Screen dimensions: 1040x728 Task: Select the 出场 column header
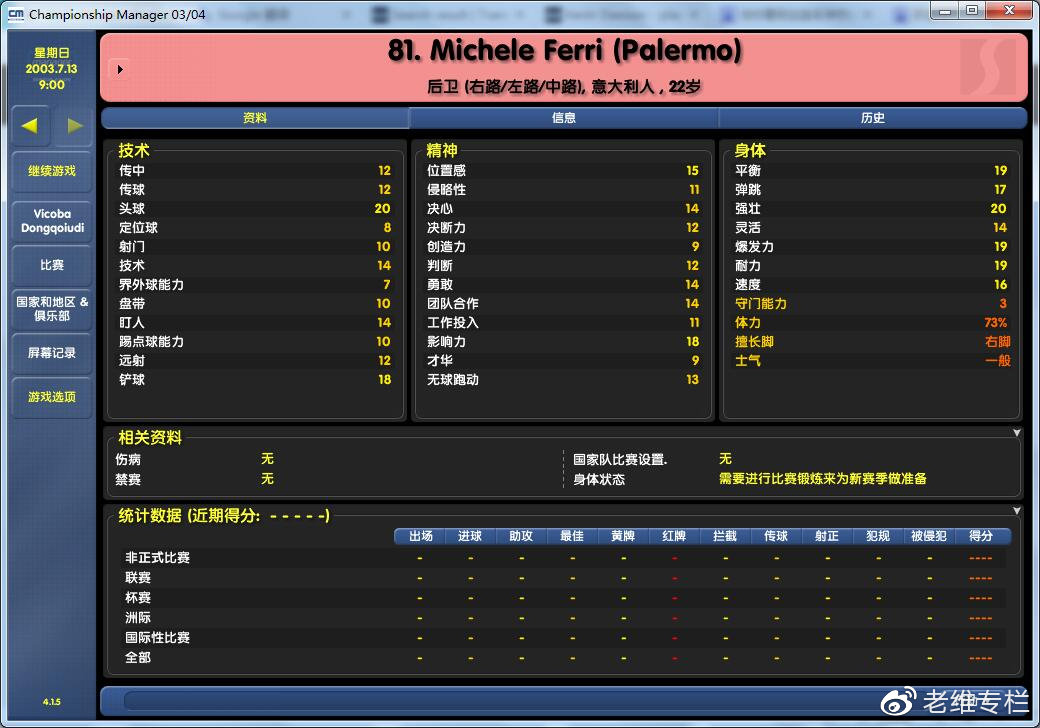(x=420, y=536)
